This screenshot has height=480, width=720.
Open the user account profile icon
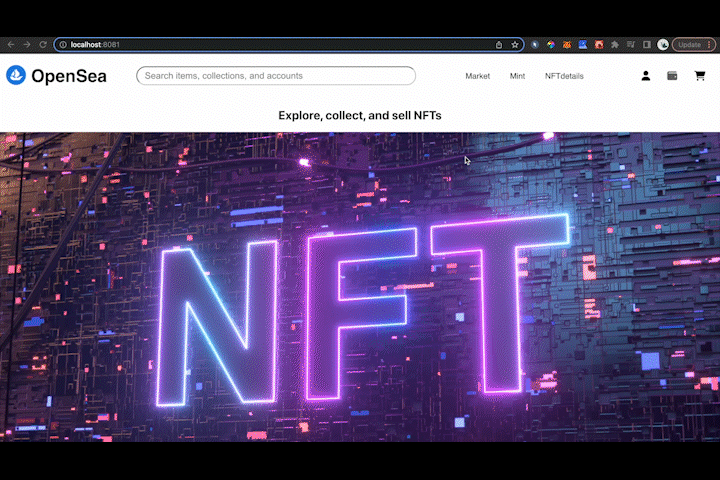coord(646,76)
